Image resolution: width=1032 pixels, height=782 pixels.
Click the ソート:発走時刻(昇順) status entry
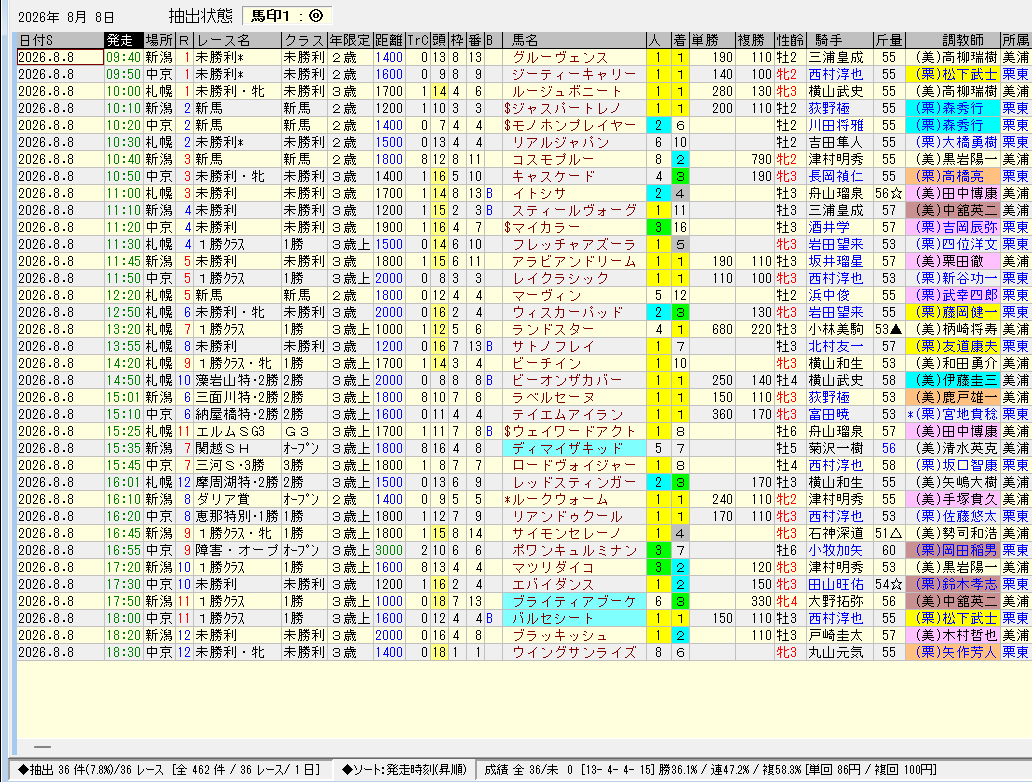pos(404,769)
